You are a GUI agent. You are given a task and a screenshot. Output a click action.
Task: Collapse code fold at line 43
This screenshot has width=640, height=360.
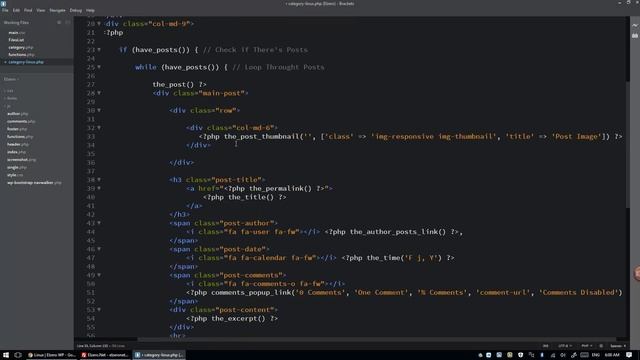[99, 223]
